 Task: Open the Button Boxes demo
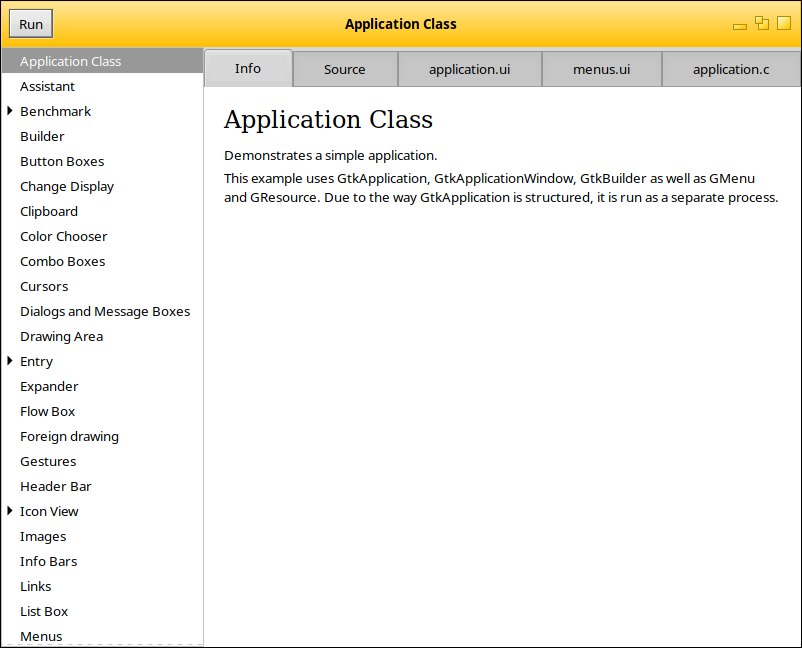pyautogui.click(x=102, y=162)
